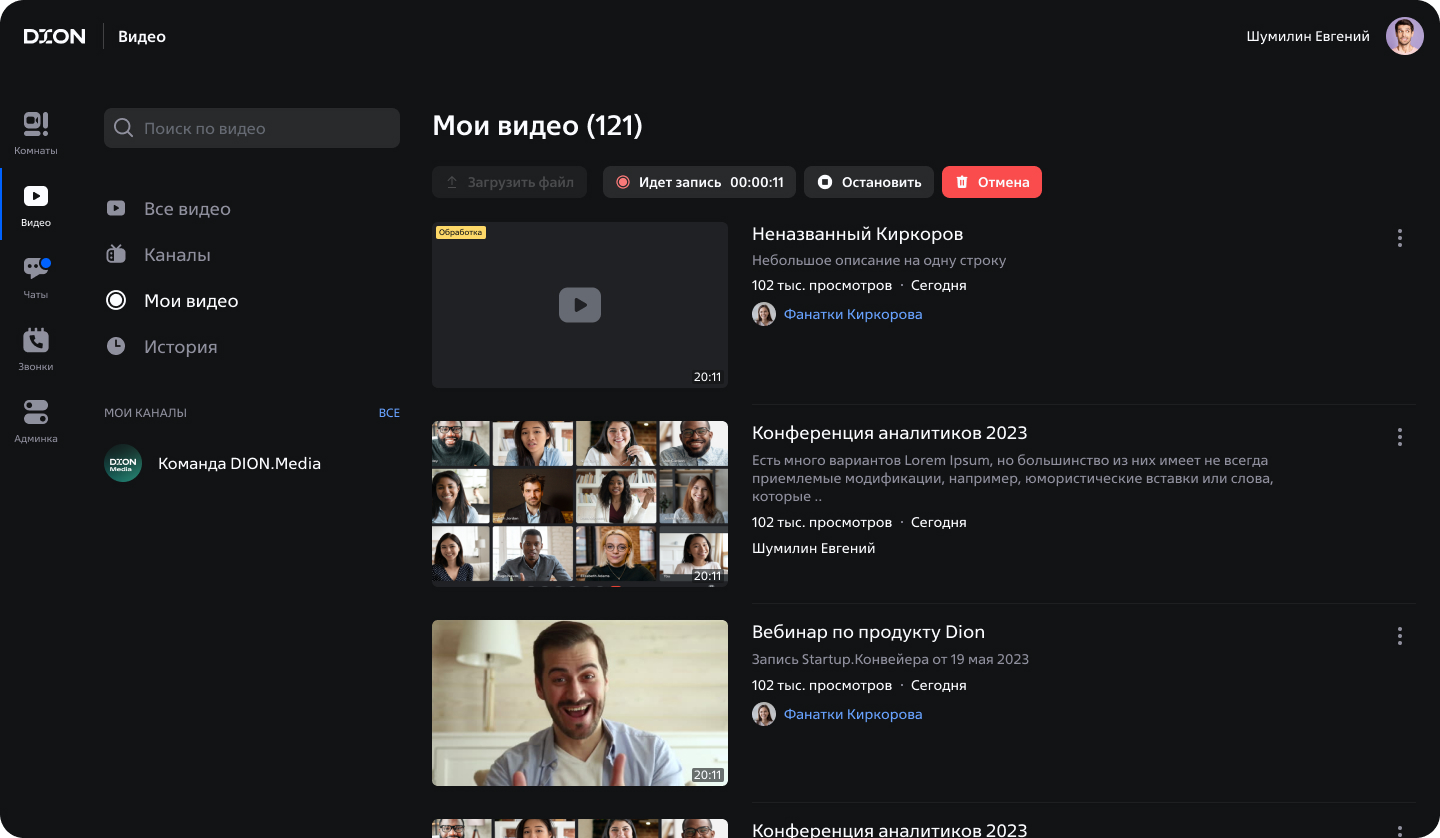Click the user avatar in header

[1405, 36]
